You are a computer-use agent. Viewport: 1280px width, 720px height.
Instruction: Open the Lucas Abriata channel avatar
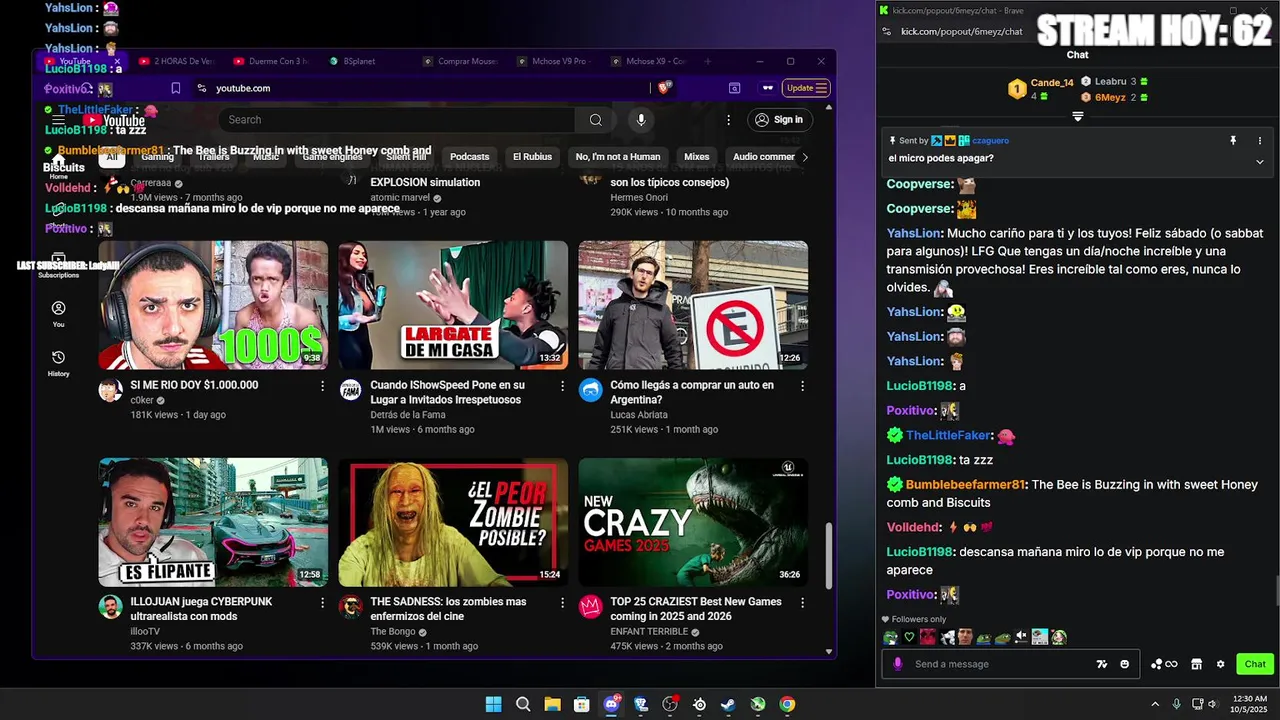point(591,390)
